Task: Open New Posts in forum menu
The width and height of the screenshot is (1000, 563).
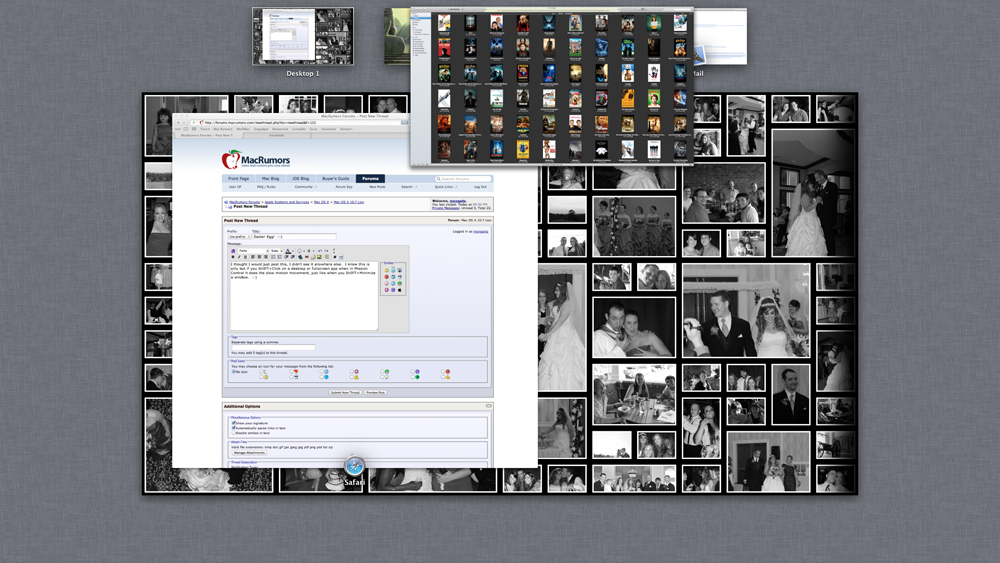Action: [377, 187]
